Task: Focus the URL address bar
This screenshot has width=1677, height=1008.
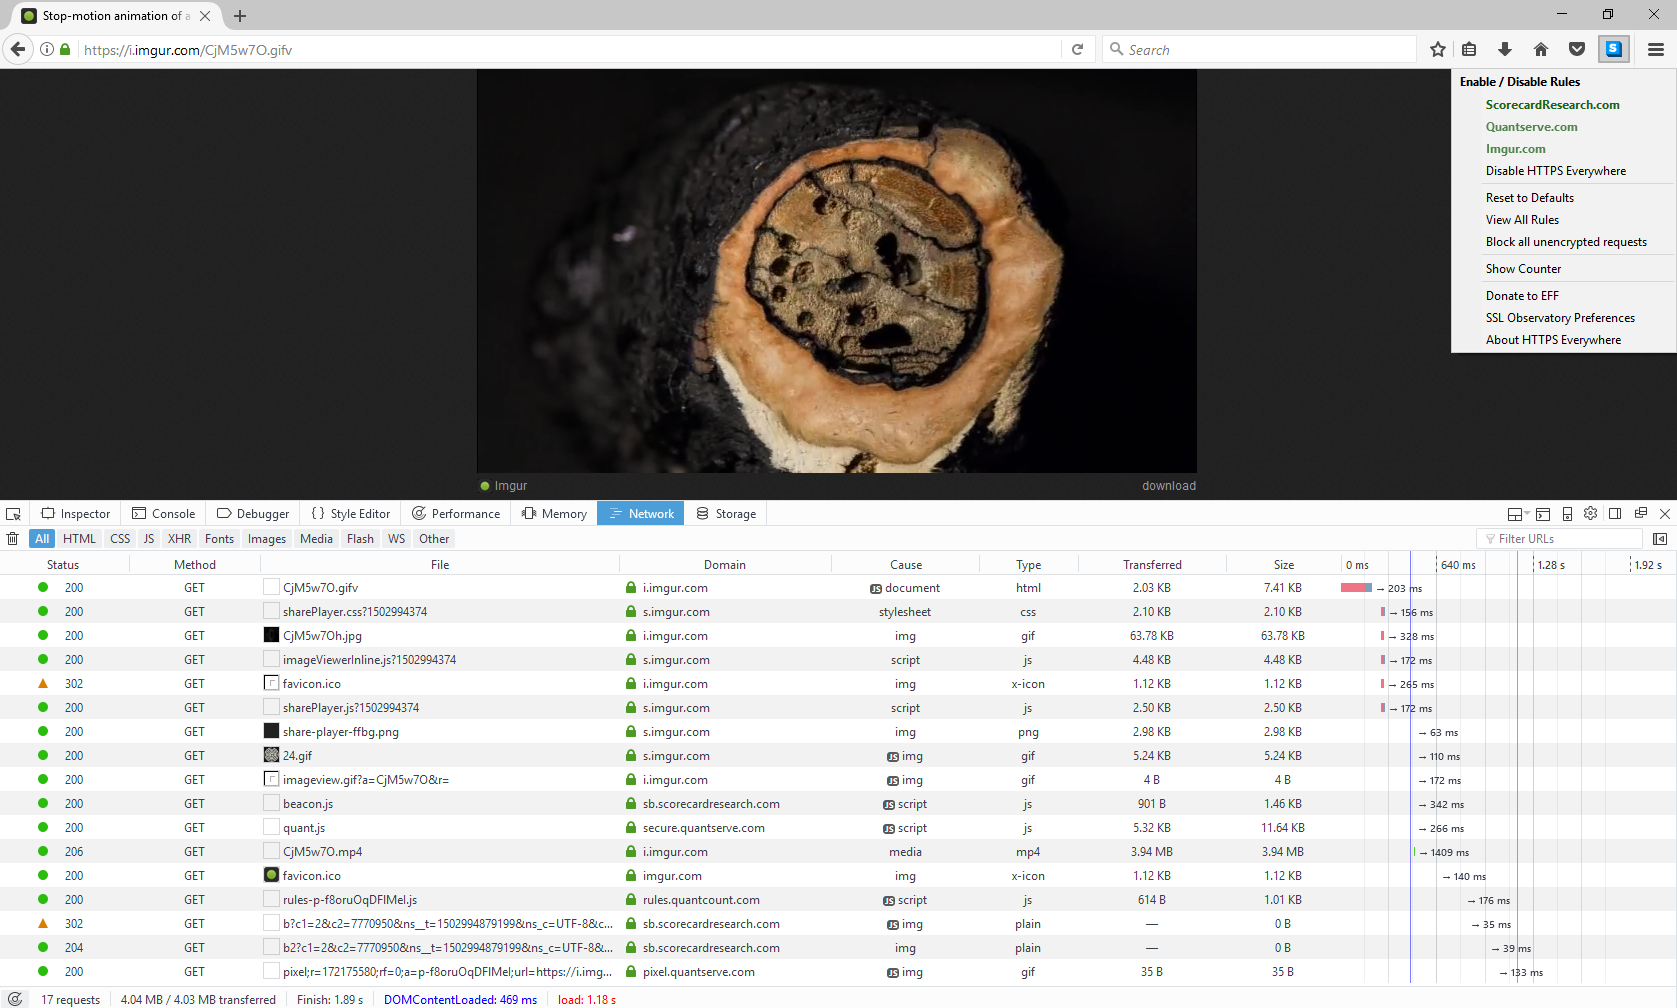Action: [x=570, y=49]
